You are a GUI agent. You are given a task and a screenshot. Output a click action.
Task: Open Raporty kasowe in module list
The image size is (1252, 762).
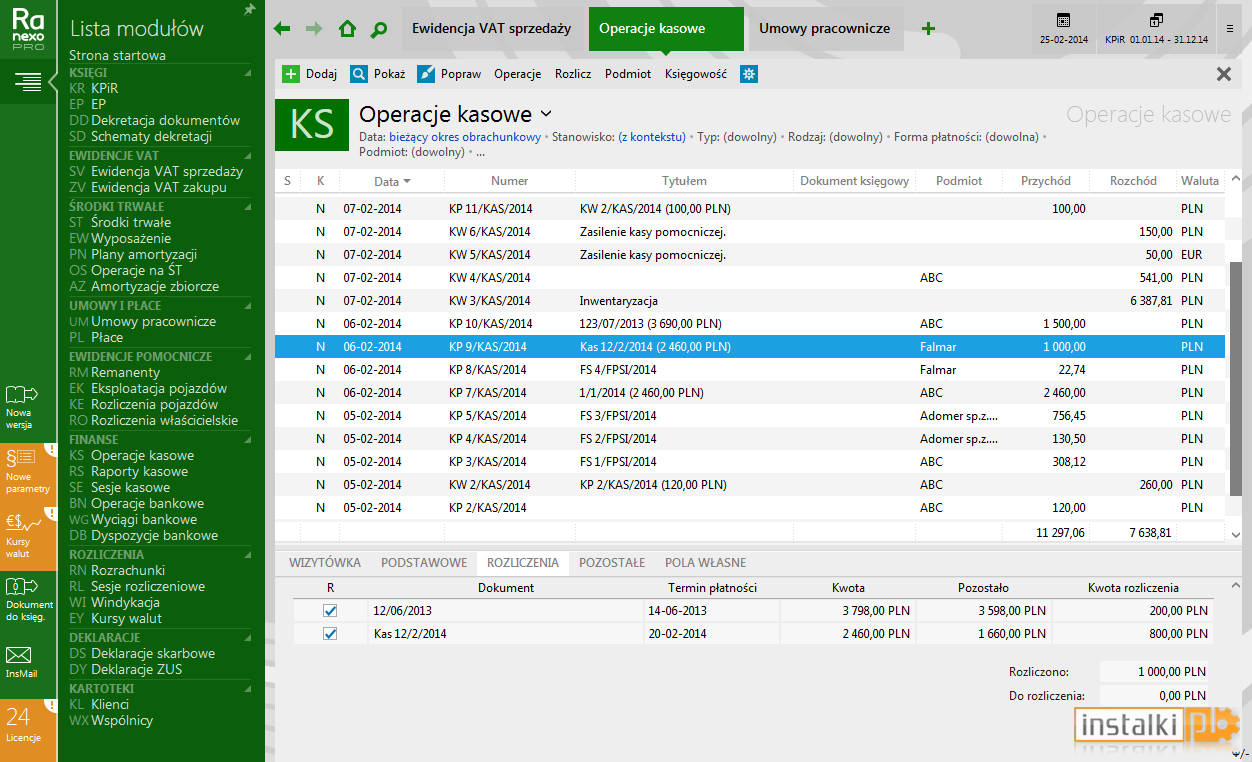(139, 471)
